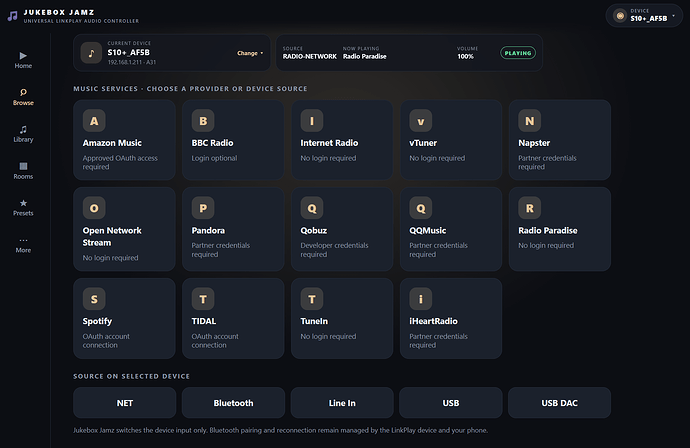Select the TIDAL card title
The height and width of the screenshot is (448, 690).
(204, 321)
